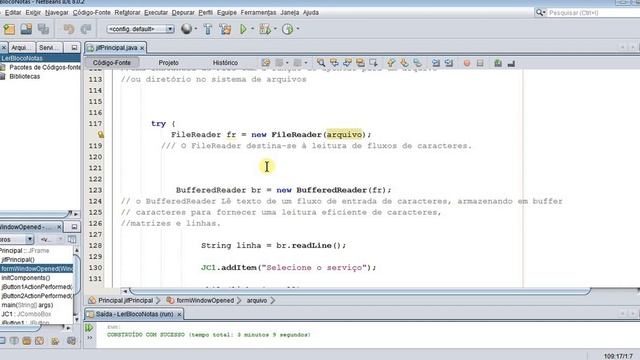This screenshot has width=640, height=360.
Task: Click the Debug Project icon
Action: tap(265, 29)
